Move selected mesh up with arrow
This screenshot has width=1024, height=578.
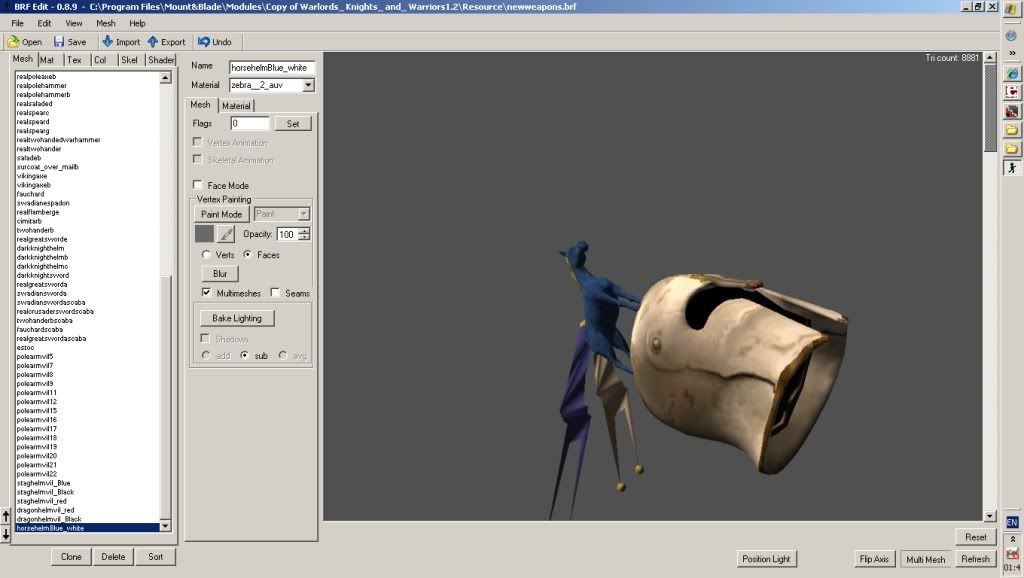(x=6, y=516)
